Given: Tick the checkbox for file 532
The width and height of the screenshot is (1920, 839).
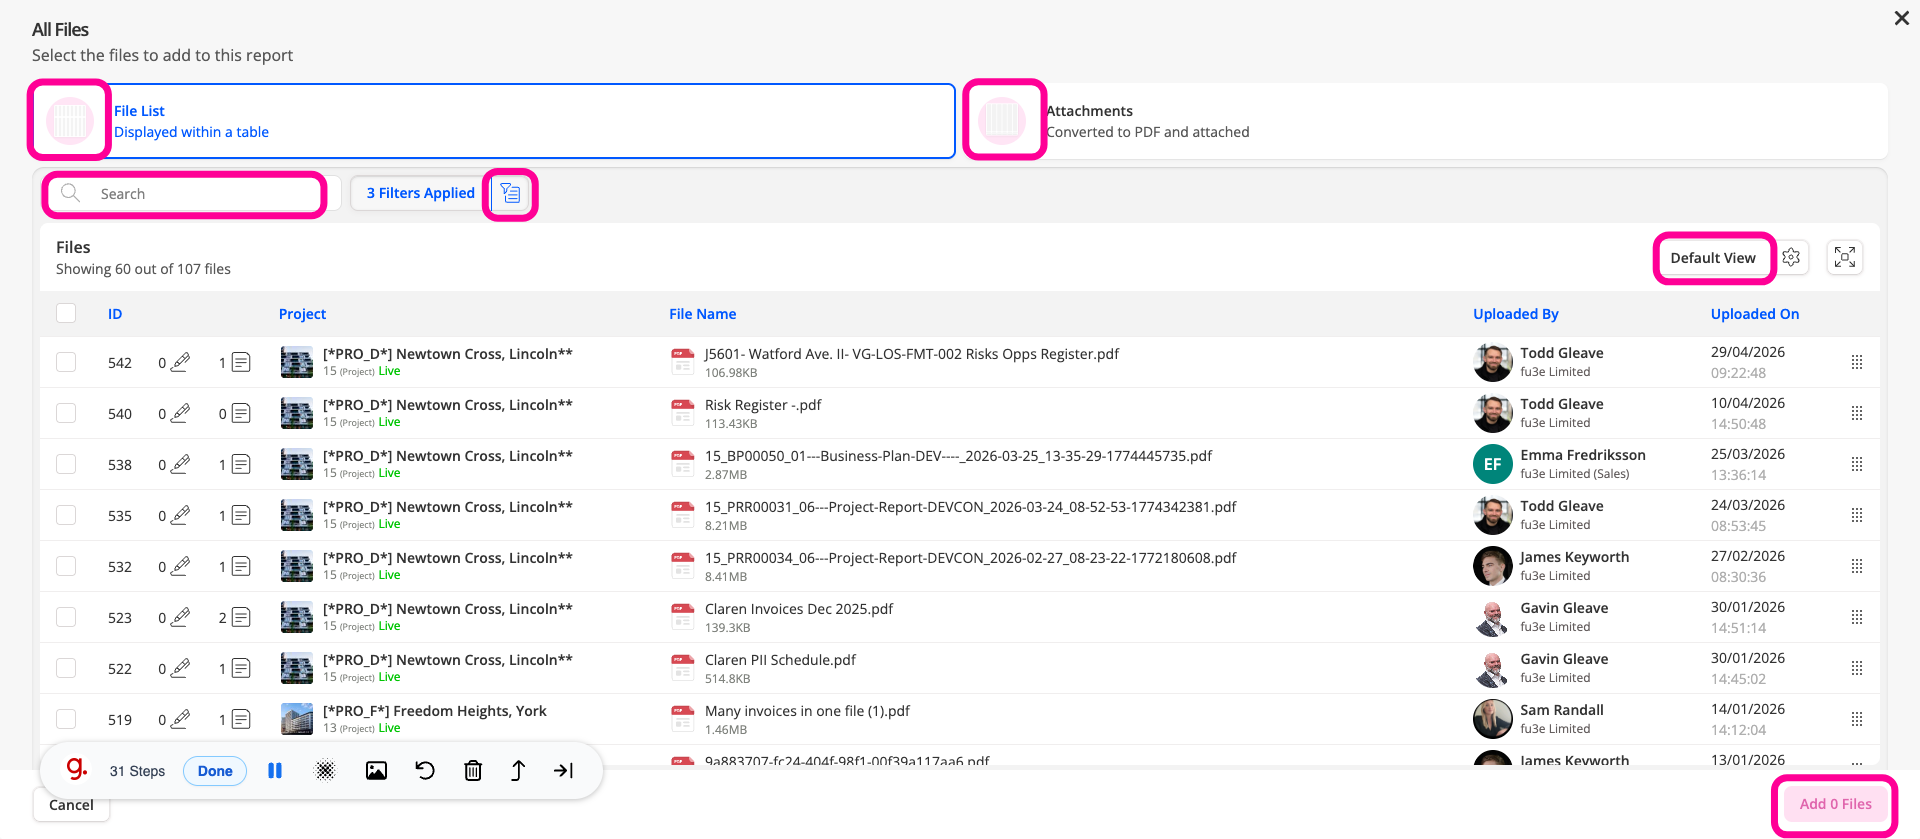Looking at the screenshot, I should point(66,566).
